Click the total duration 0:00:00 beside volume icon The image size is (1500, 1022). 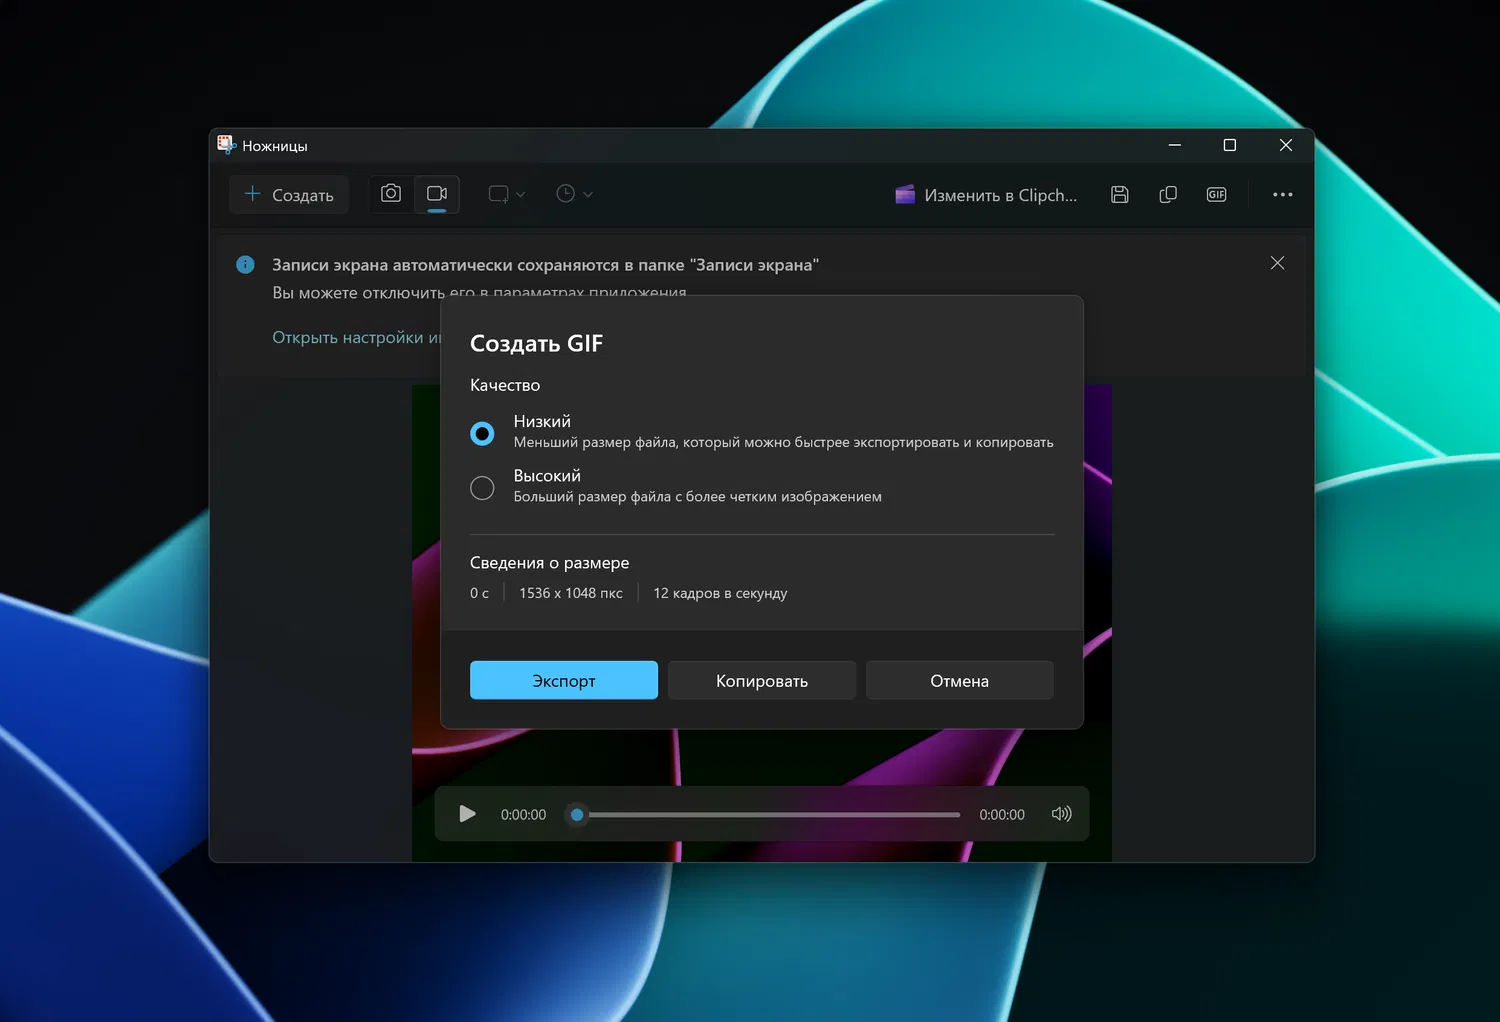[x=1002, y=815]
